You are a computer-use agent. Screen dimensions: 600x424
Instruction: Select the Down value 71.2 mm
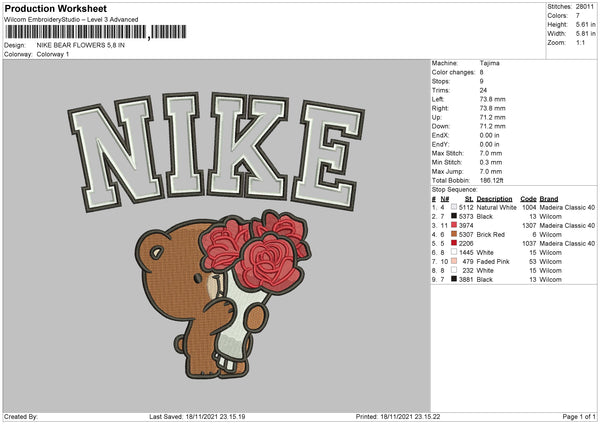tap(492, 126)
